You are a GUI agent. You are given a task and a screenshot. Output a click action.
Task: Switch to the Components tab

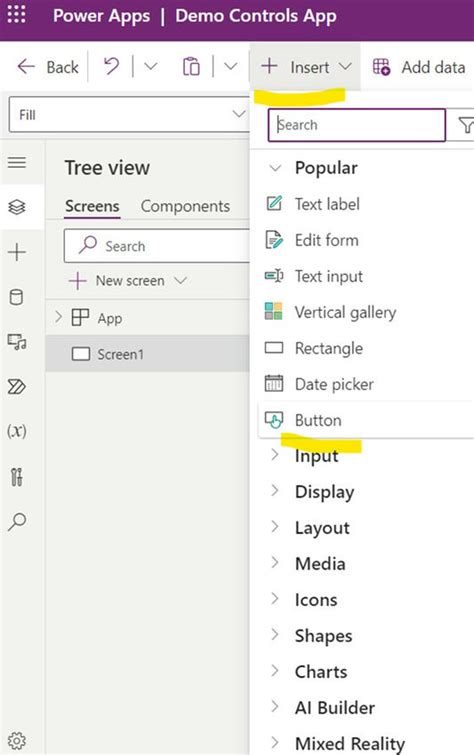185,206
